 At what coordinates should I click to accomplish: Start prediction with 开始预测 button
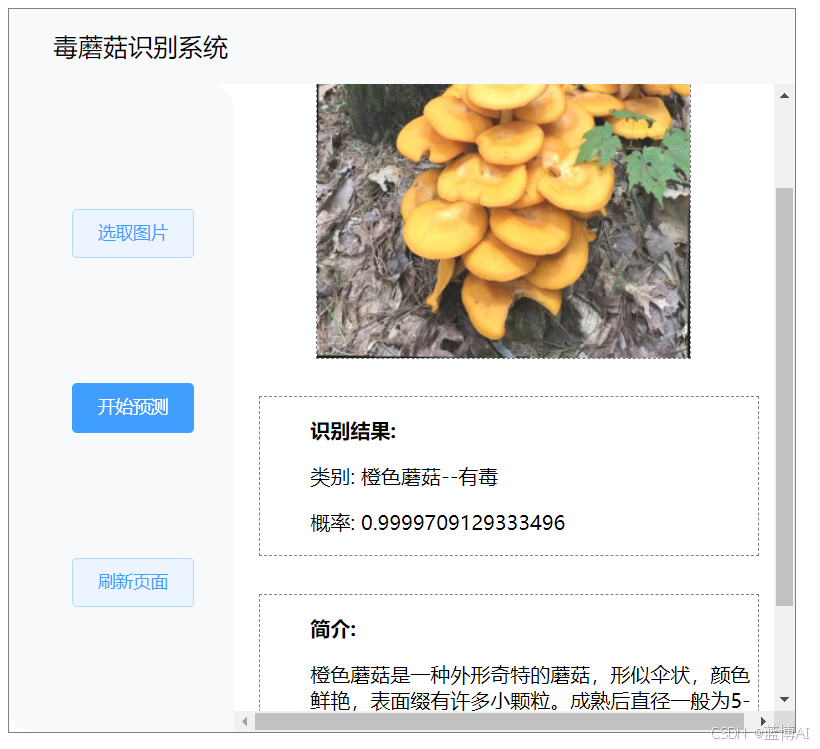[x=133, y=407]
